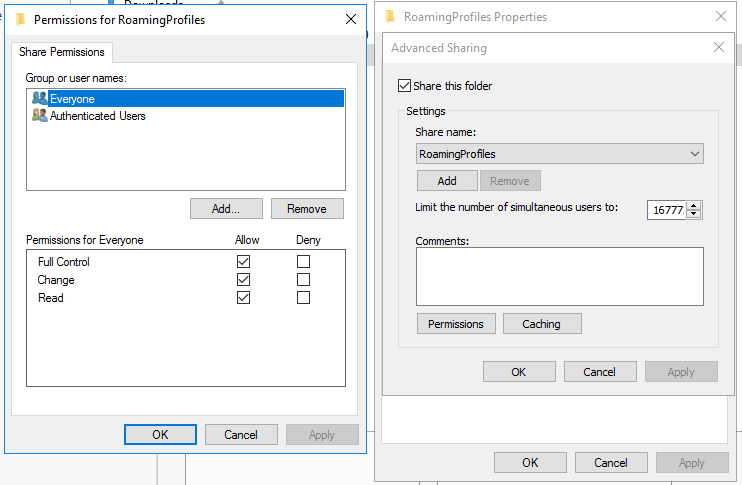
Task: Click folder icon in RoamingProfiles Properties title
Action: pos(390,17)
